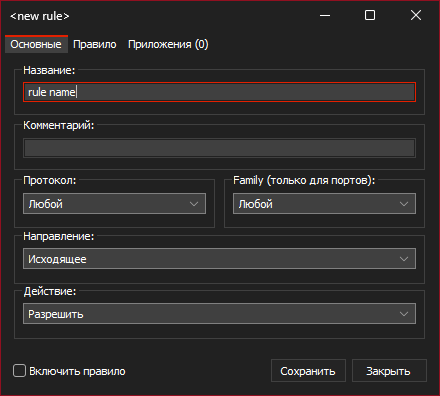Maximize the new rule window

(x=370, y=15)
